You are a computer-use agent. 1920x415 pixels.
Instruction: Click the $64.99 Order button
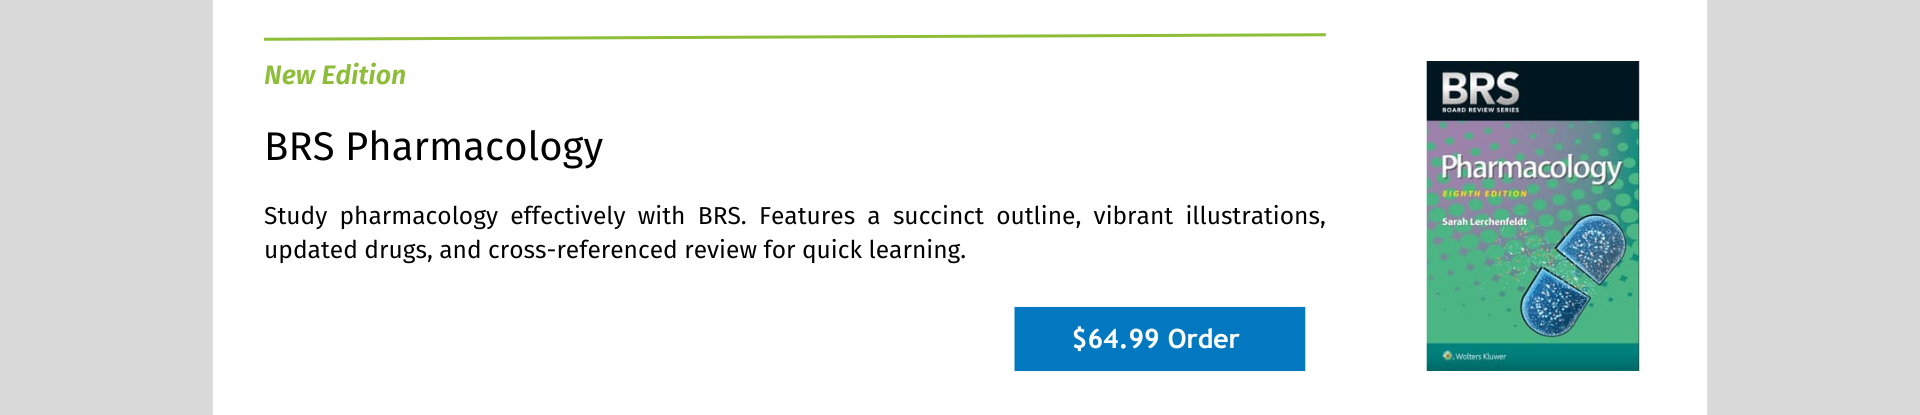coord(1159,339)
